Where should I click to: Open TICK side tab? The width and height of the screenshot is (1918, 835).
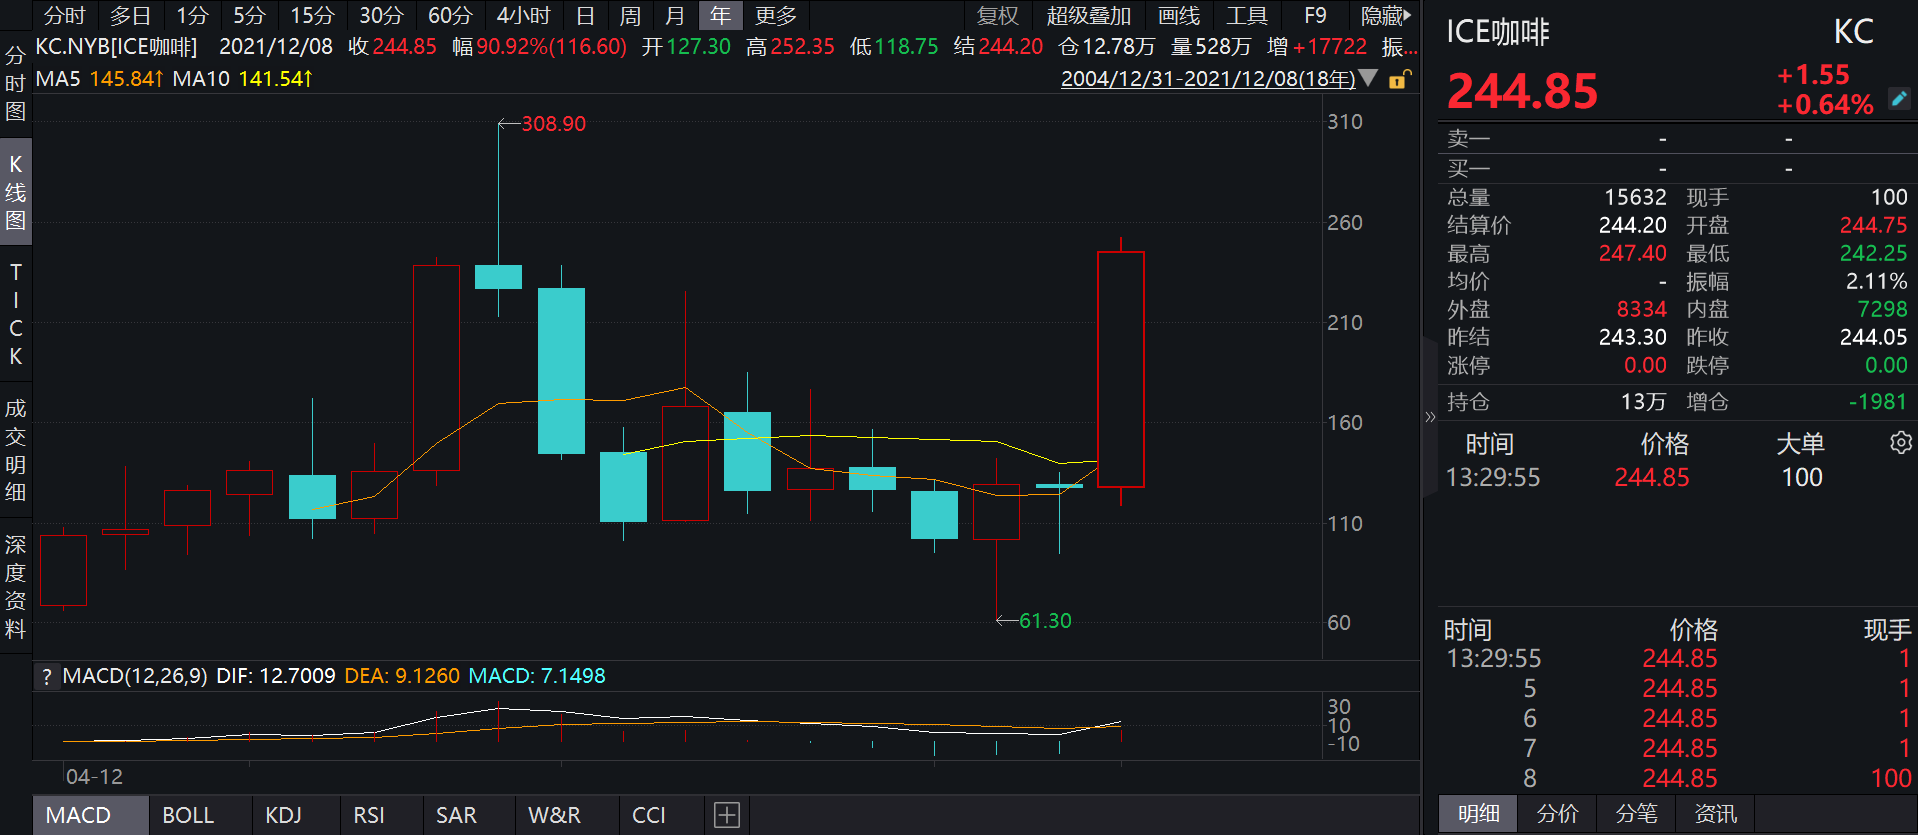click(x=15, y=314)
